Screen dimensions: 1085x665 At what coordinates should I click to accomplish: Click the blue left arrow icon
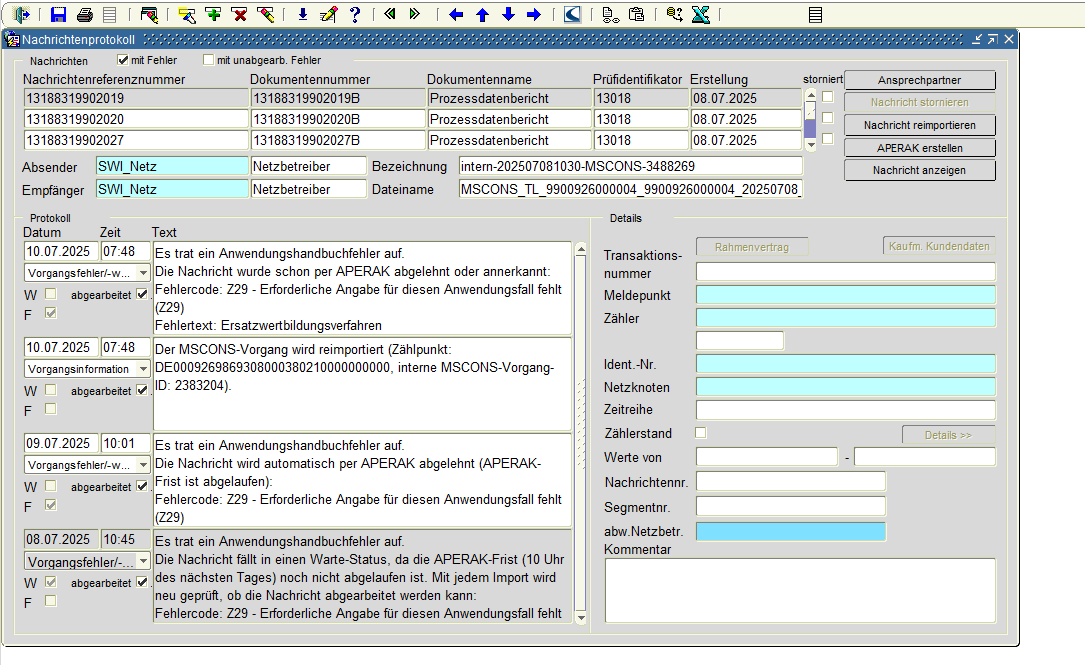(456, 15)
